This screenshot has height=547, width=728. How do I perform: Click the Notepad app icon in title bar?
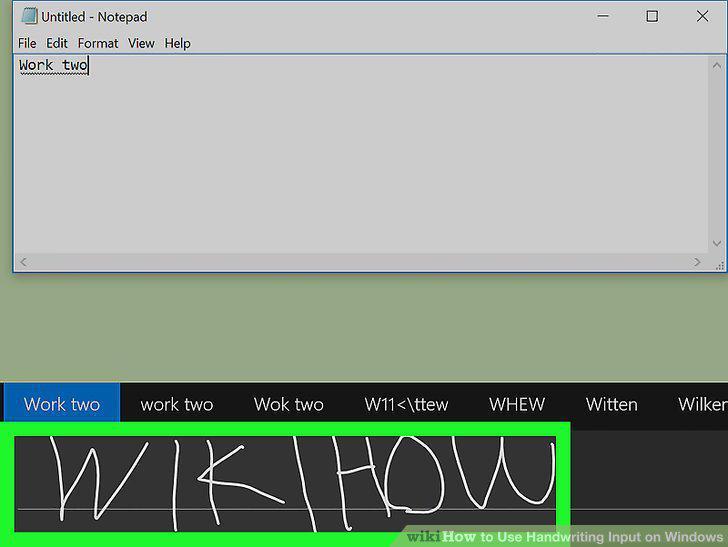tap(29, 16)
